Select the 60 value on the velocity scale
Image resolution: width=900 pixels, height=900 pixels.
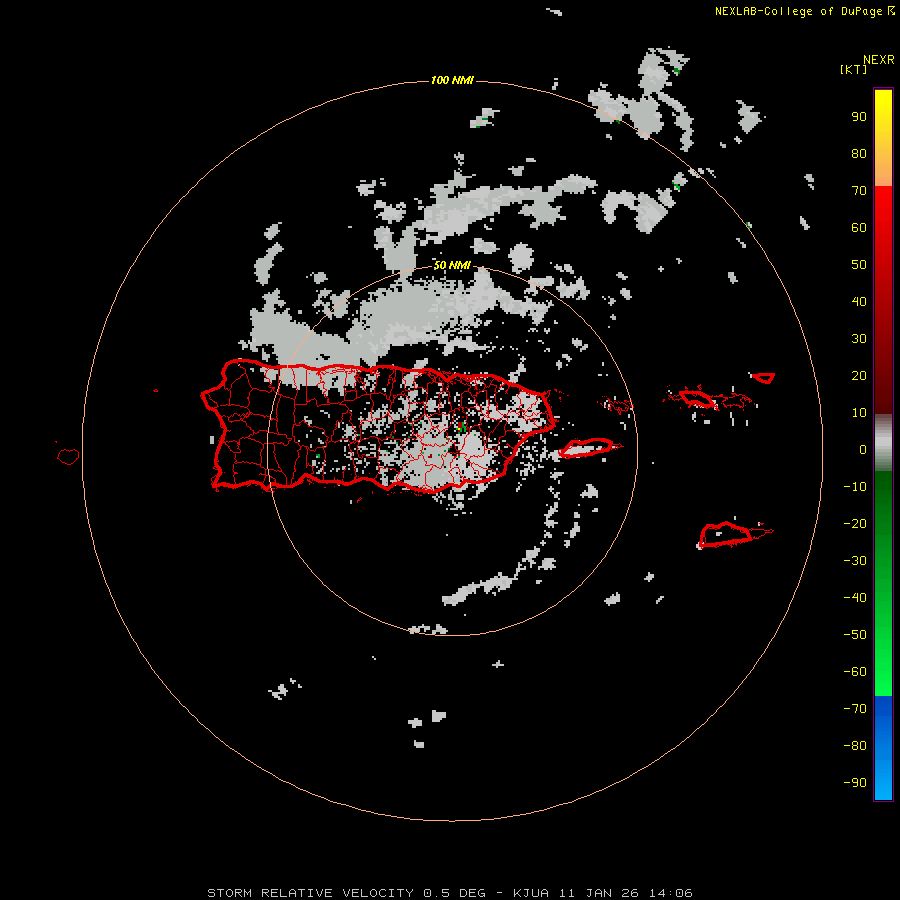coord(859,228)
